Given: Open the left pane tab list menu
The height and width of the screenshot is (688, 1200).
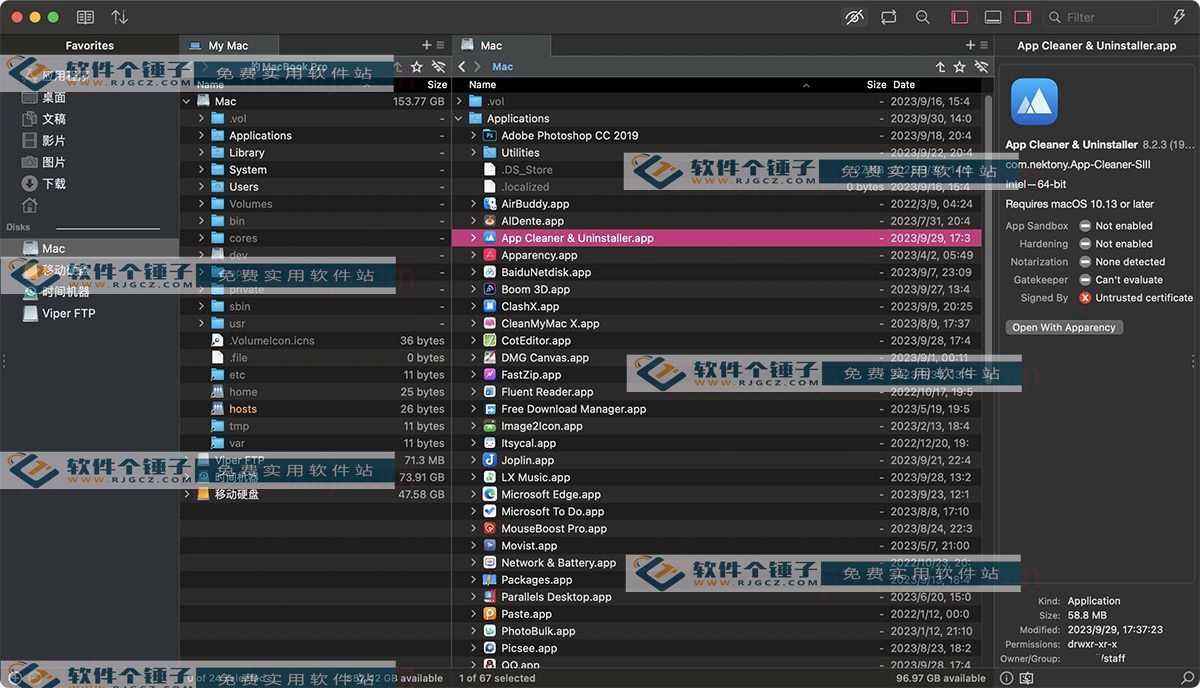Looking at the screenshot, I should [440, 45].
